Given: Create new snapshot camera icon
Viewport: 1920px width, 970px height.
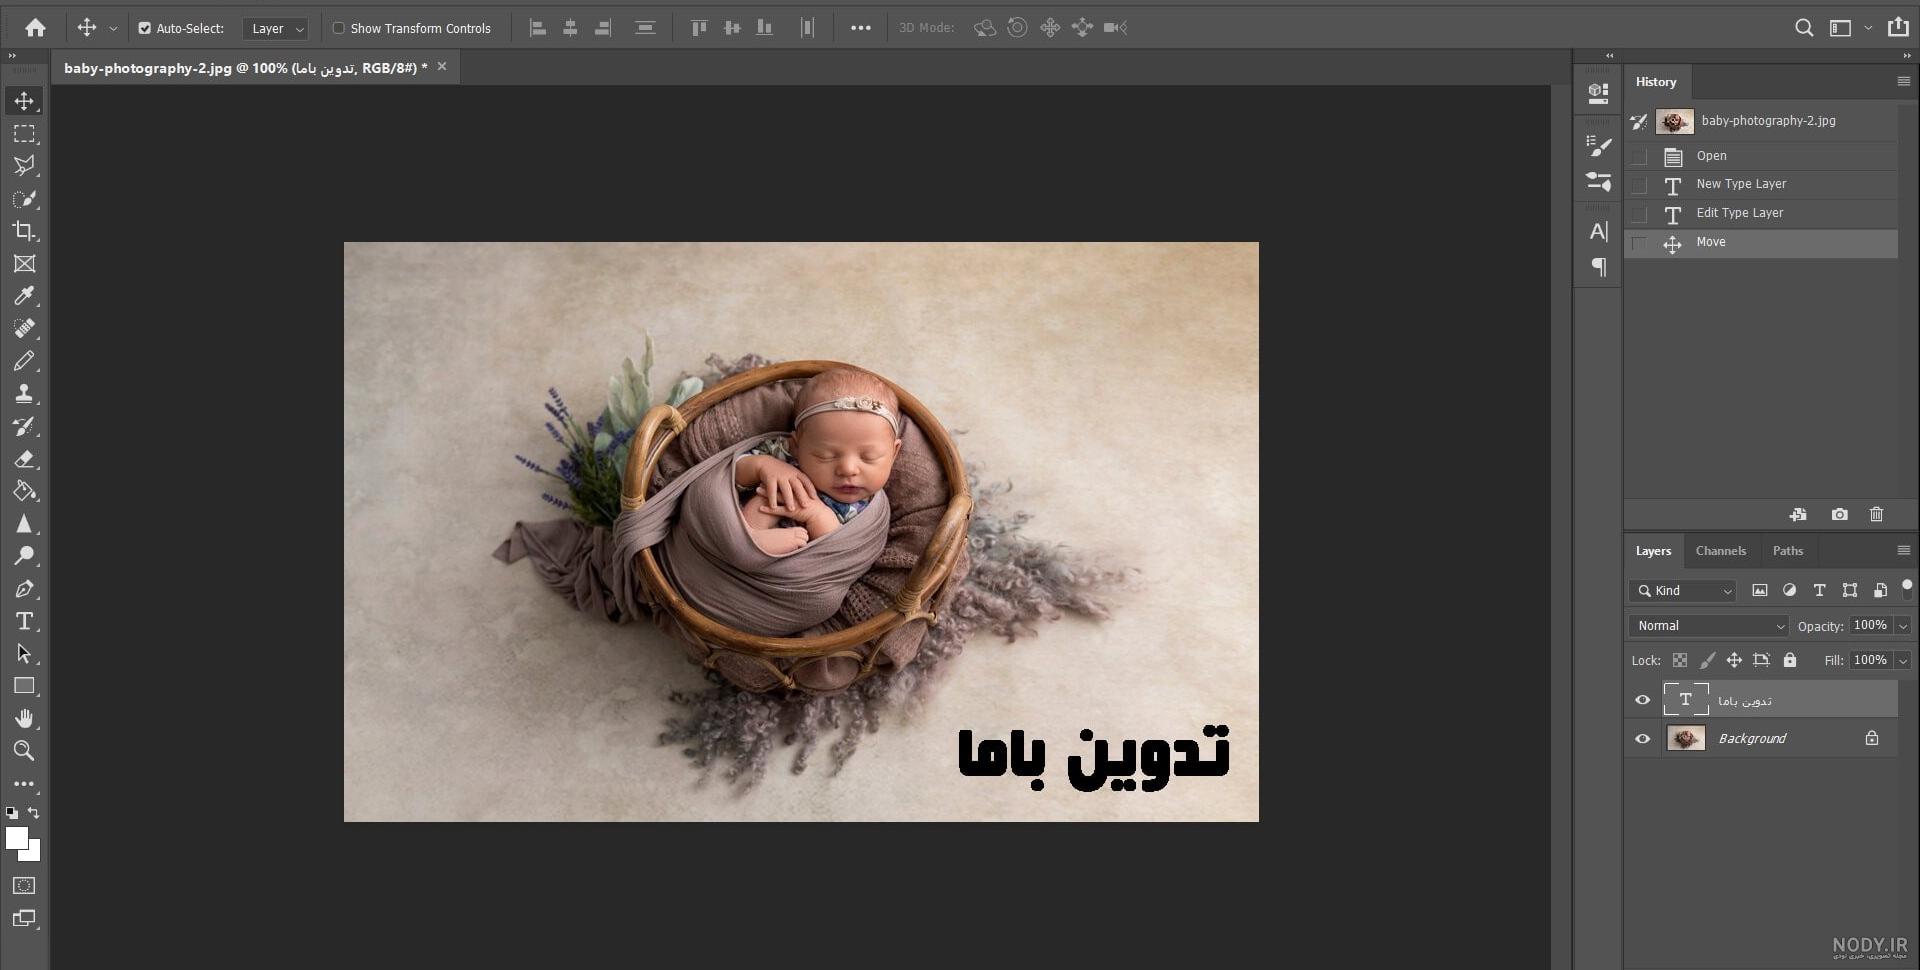Looking at the screenshot, I should (x=1839, y=514).
